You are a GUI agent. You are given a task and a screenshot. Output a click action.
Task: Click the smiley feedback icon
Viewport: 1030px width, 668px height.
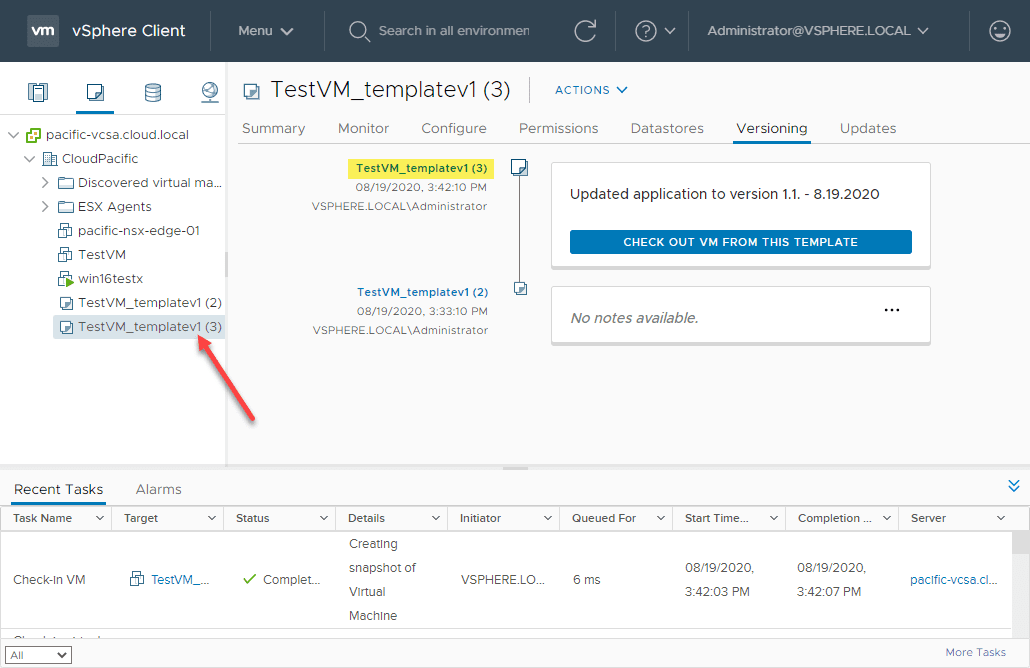point(999,31)
